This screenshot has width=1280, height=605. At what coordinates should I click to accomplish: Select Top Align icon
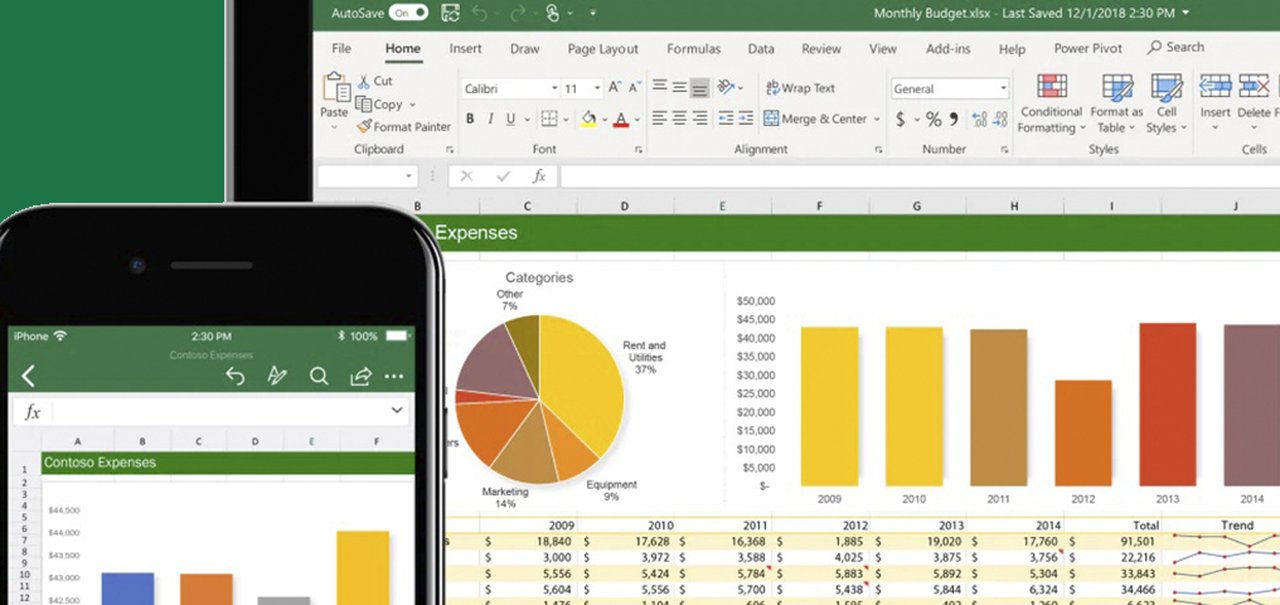click(x=659, y=88)
